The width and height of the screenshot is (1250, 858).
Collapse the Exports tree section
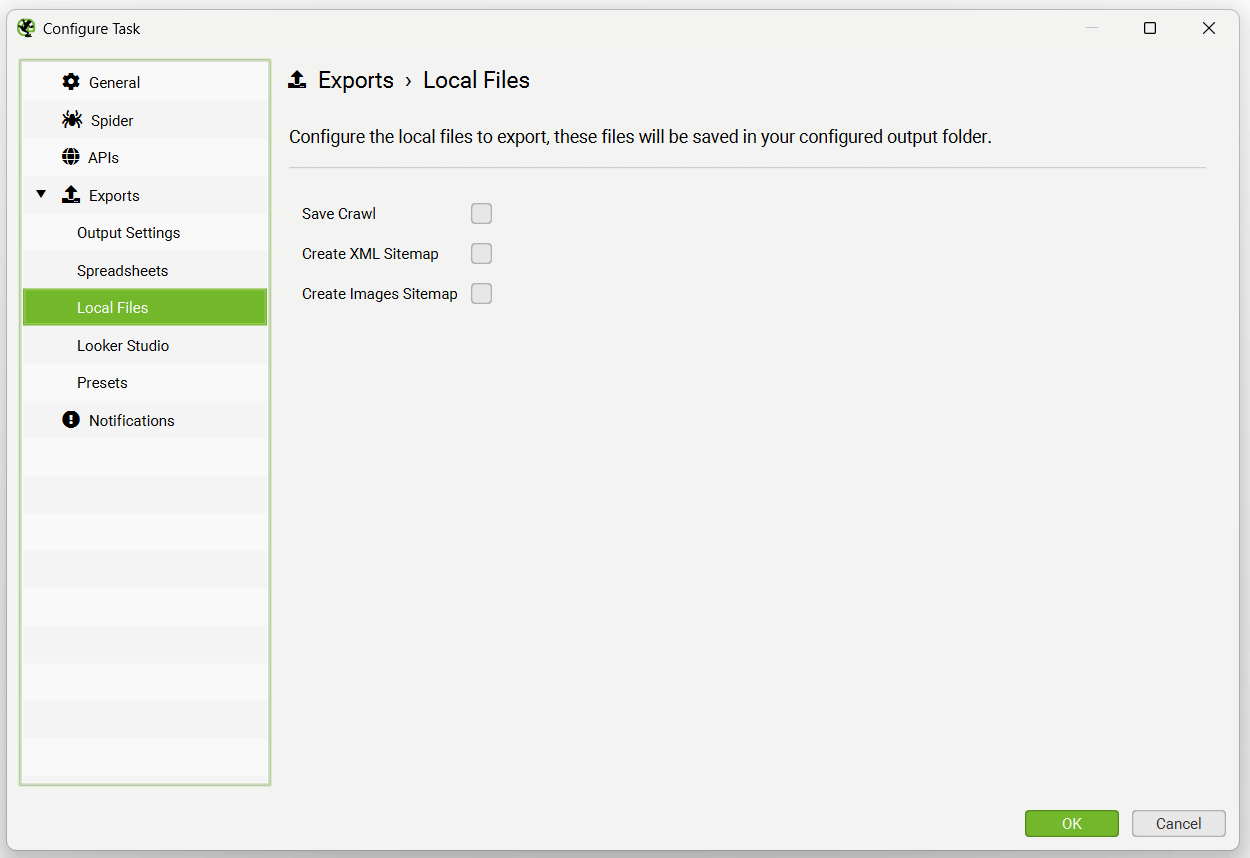click(41, 195)
